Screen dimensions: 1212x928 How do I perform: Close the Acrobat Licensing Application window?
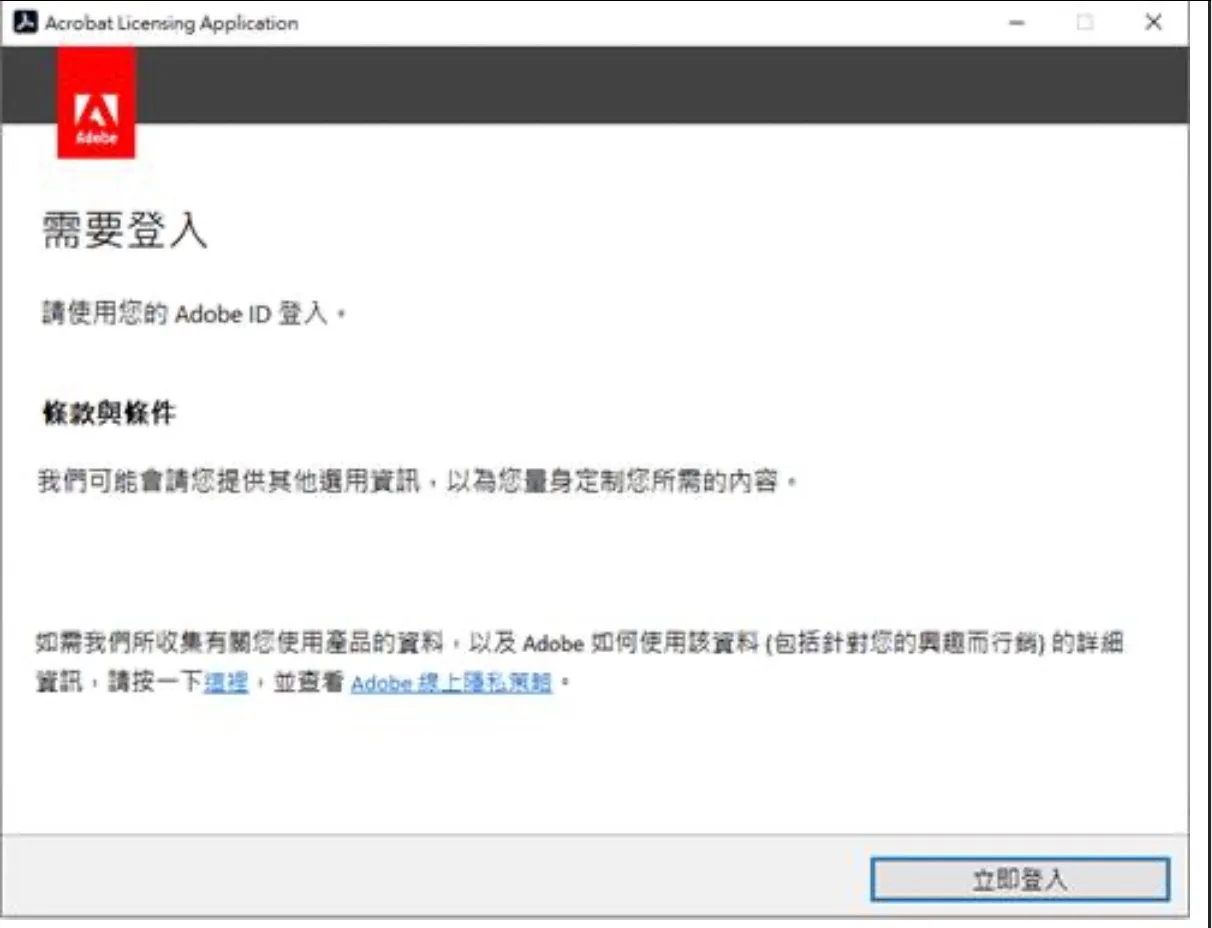point(1153,22)
